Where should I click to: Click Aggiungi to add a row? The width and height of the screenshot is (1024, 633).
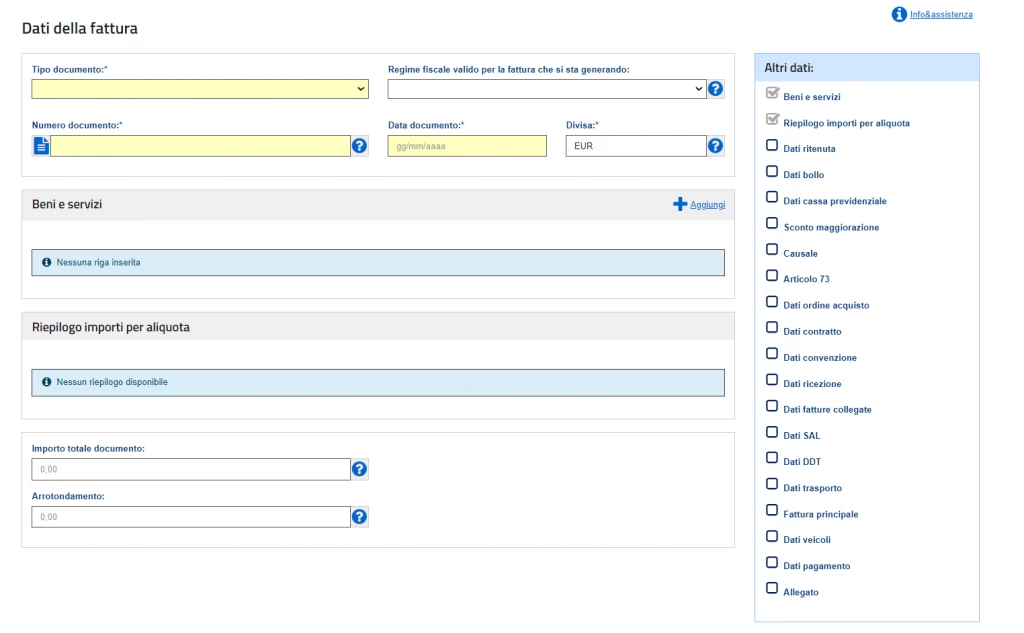707,205
